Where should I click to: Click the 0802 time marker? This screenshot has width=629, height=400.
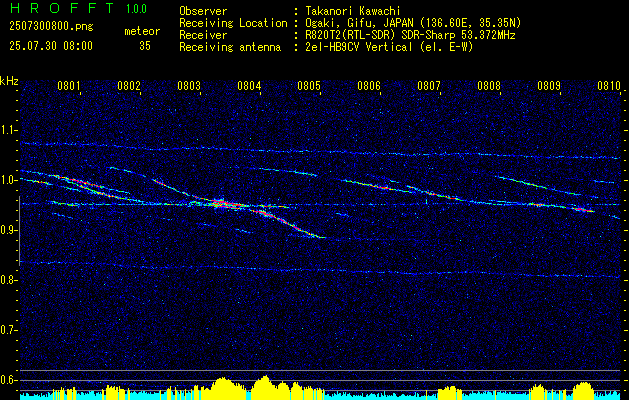click(129, 85)
